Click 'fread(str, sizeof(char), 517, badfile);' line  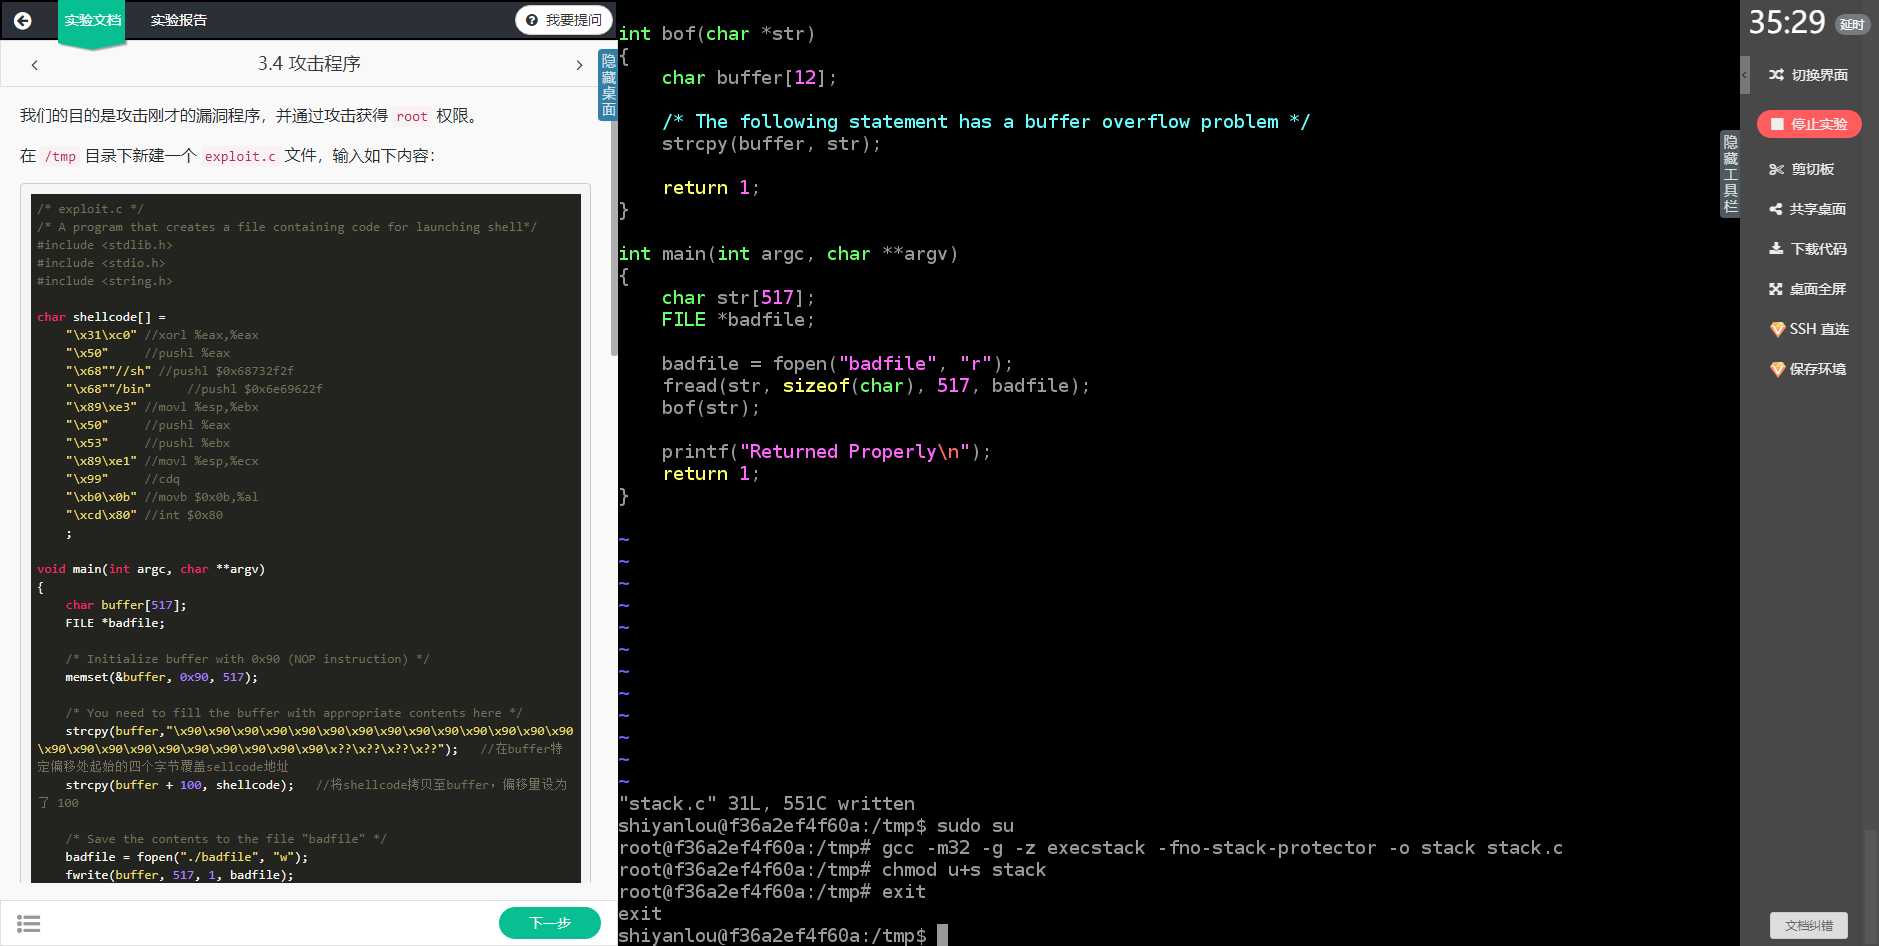[875, 386]
